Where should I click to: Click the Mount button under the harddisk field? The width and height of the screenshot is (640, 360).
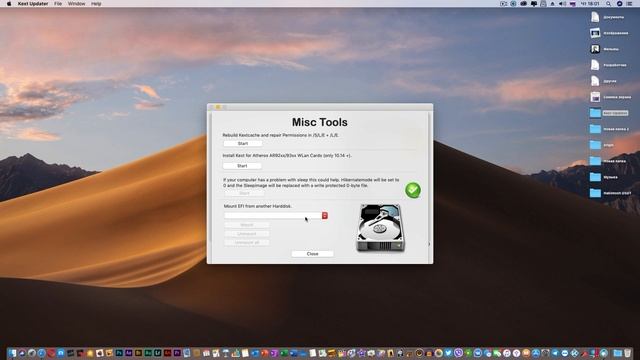pyautogui.click(x=247, y=225)
